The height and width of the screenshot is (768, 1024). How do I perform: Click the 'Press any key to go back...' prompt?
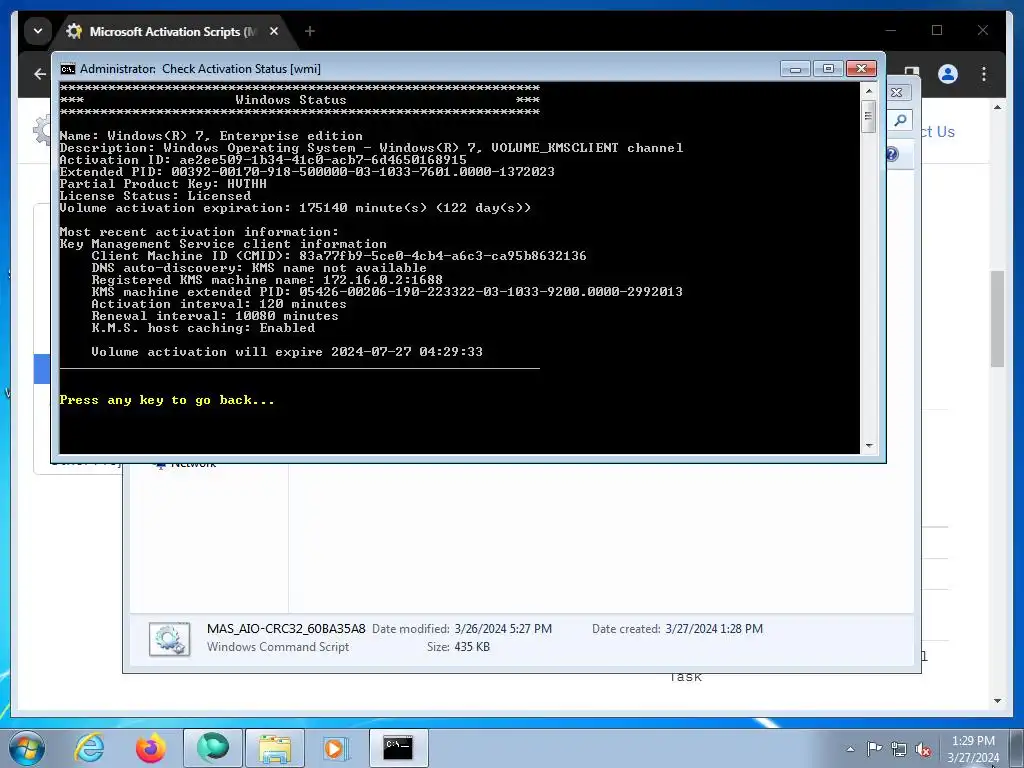point(167,400)
